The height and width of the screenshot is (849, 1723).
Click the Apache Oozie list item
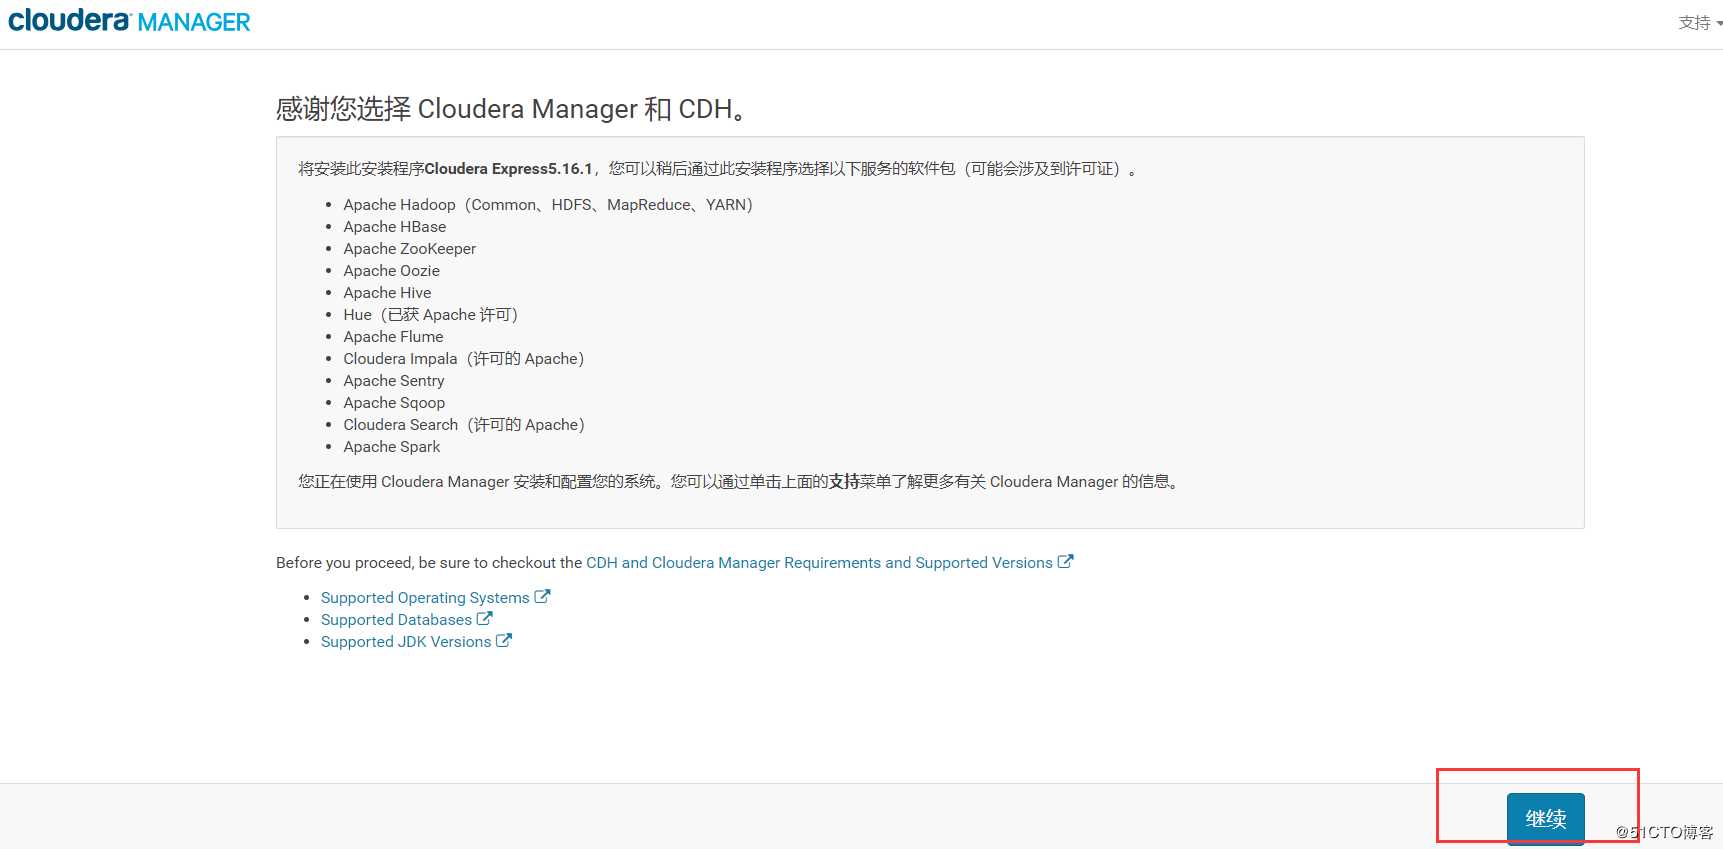click(392, 271)
